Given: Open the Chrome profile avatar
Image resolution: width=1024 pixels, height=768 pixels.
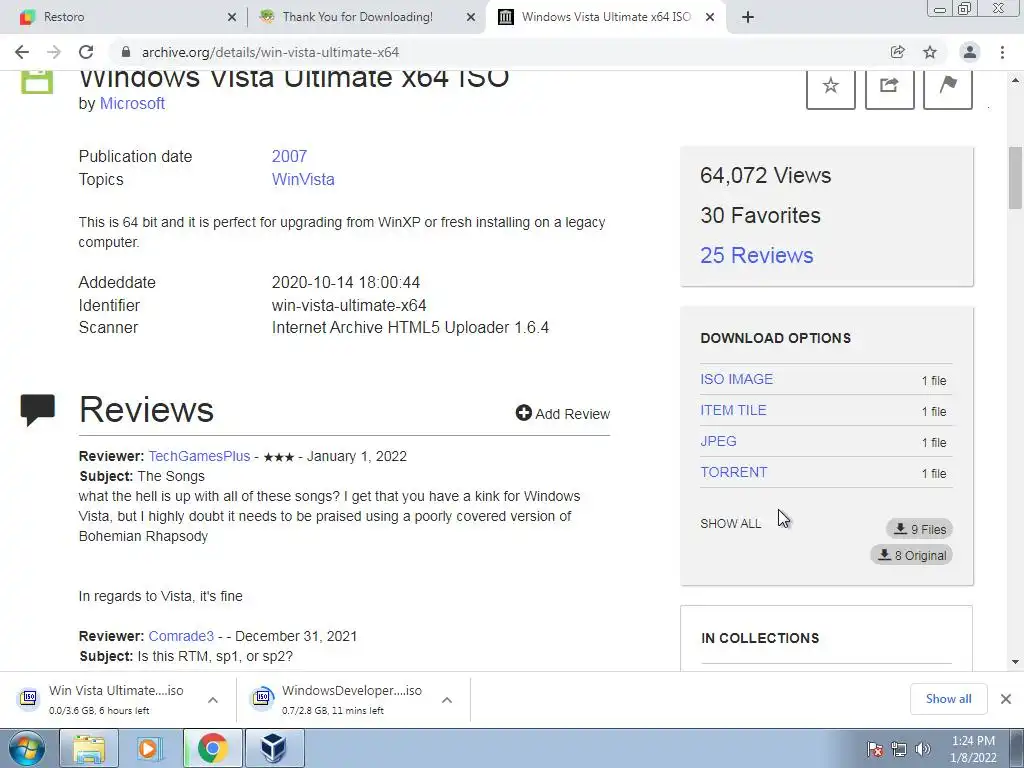Looking at the screenshot, I should [x=970, y=52].
